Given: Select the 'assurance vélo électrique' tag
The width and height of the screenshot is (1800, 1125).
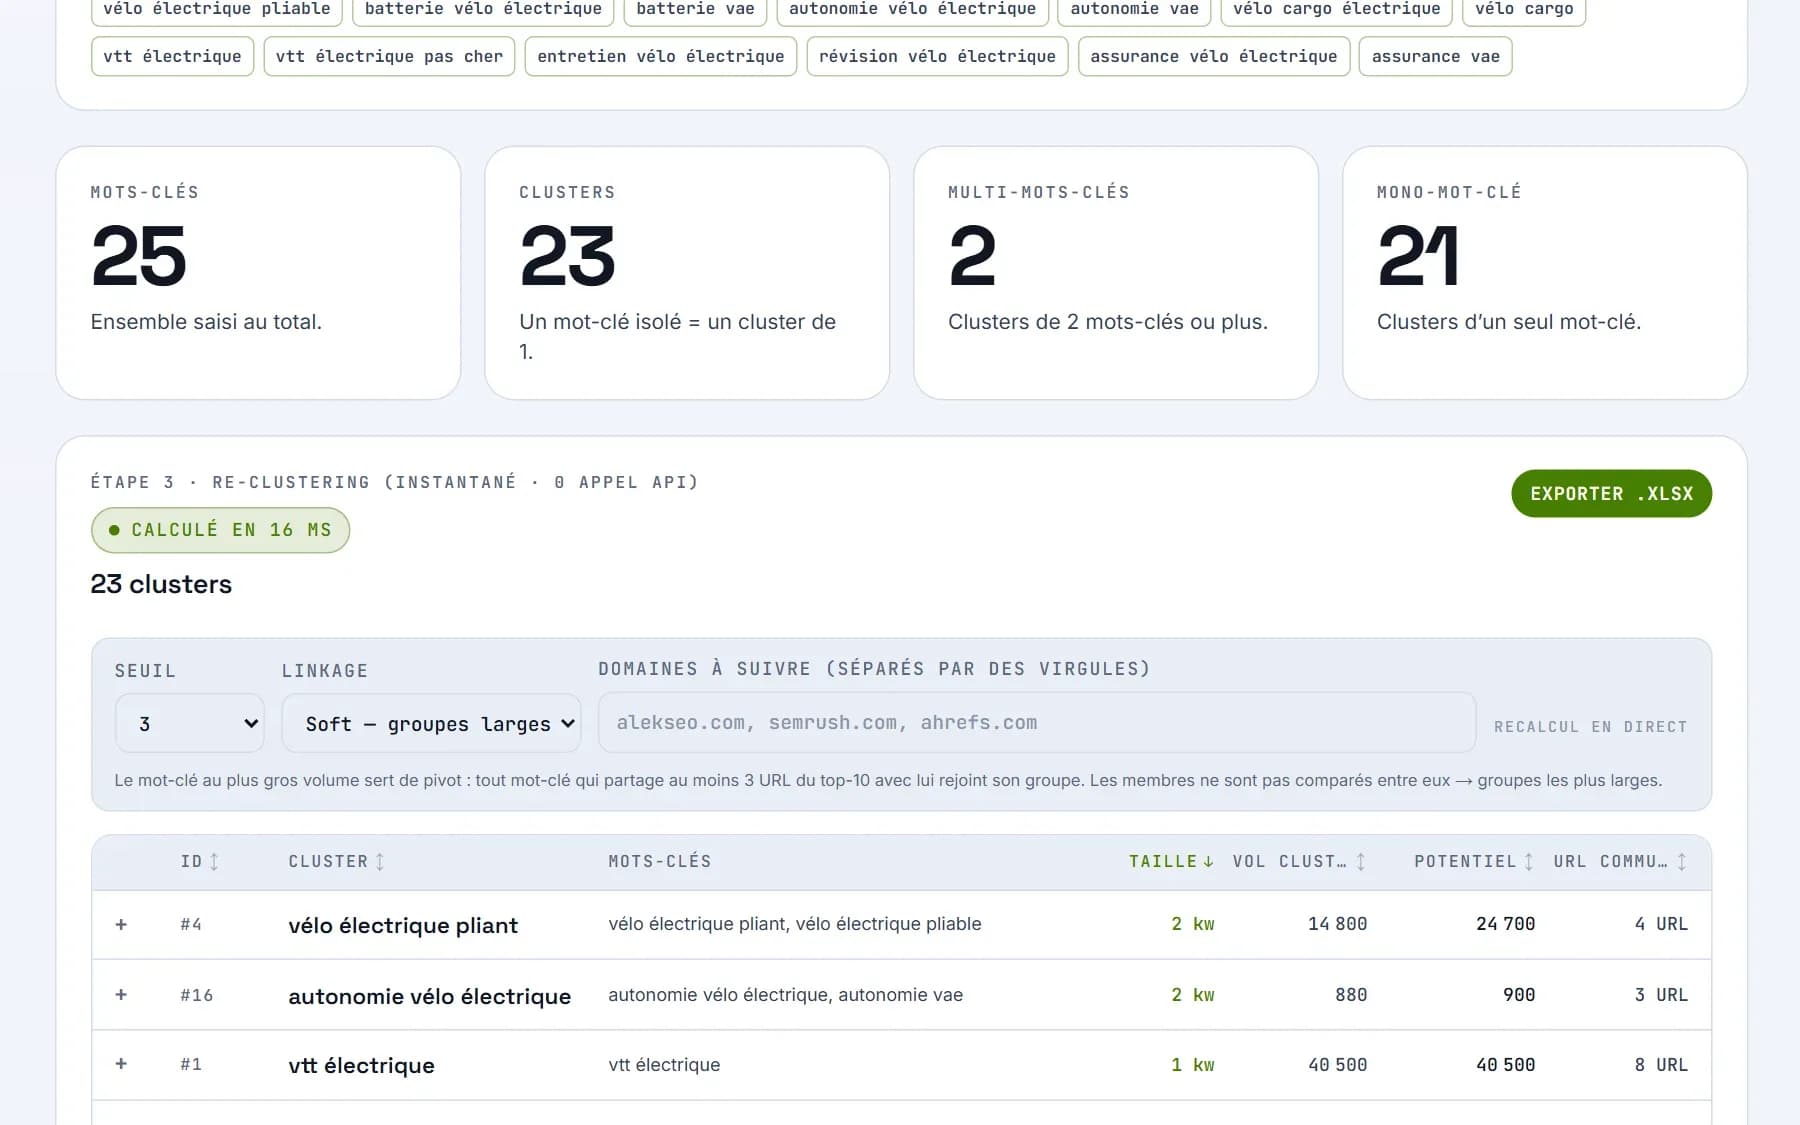Looking at the screenshot, I should (1213, 56).
